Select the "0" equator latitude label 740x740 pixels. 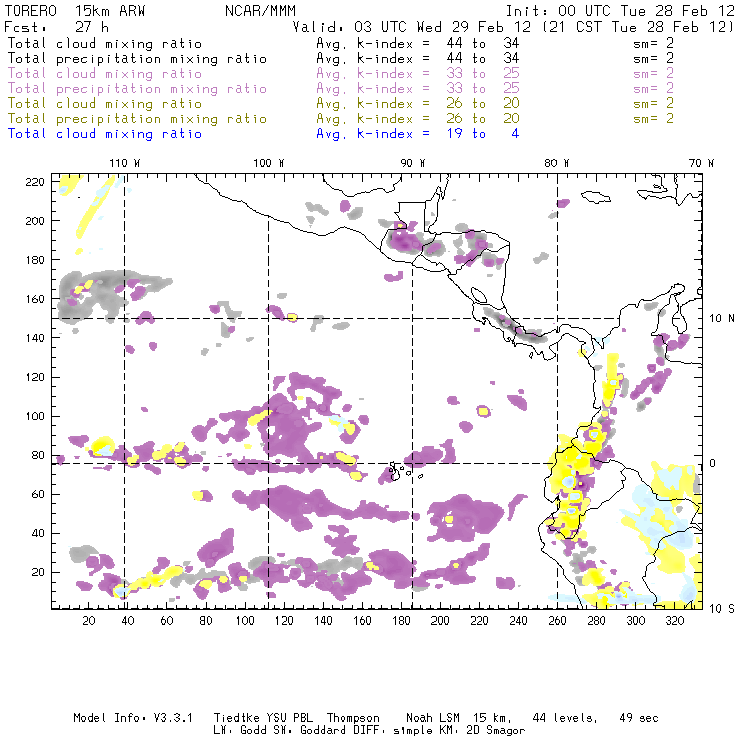point(713,463)
